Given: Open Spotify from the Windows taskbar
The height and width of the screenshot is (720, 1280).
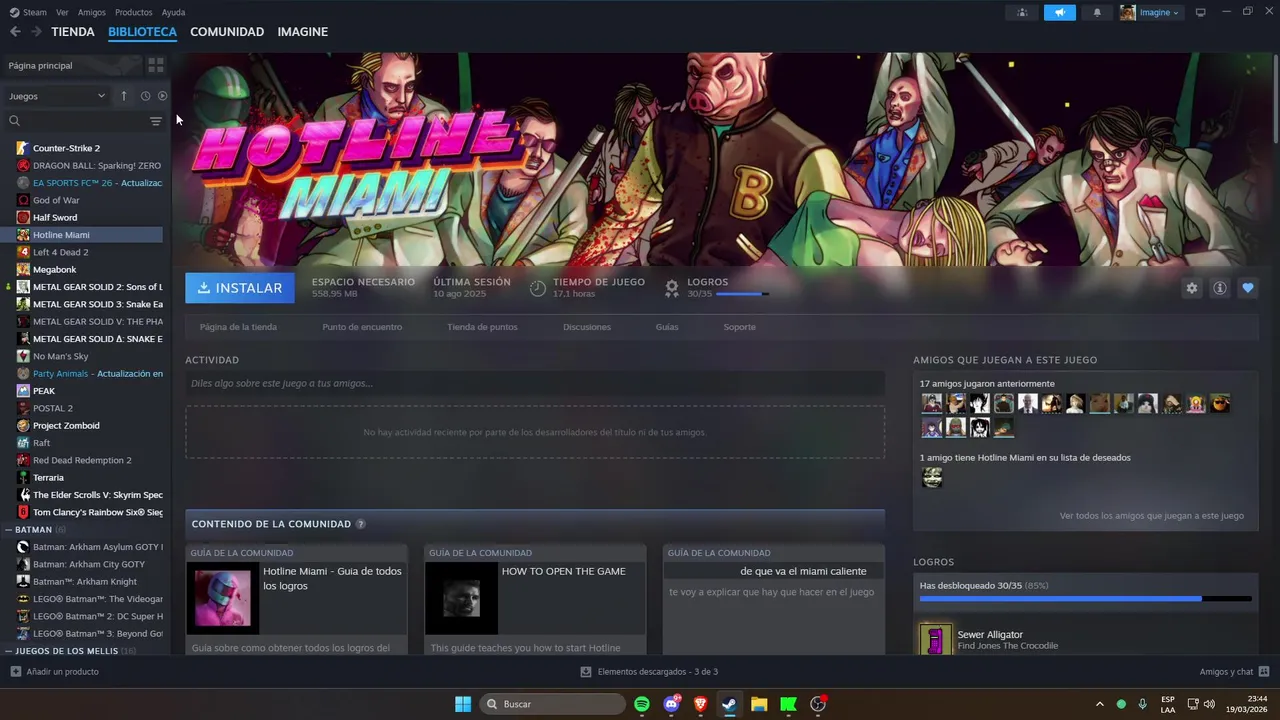Looking at the screenshot, I should tap(642, 704).
